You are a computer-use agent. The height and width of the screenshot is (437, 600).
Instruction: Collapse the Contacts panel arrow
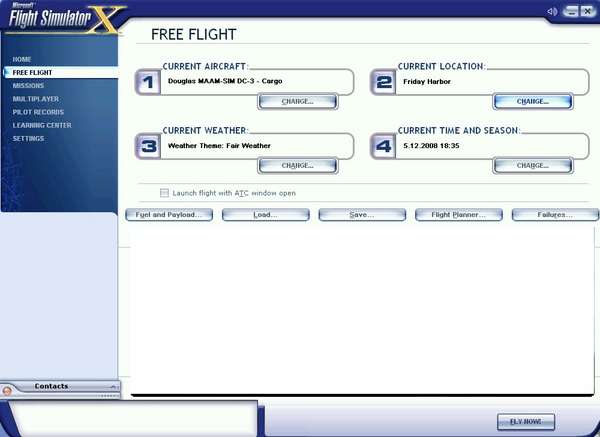(114, 387)
